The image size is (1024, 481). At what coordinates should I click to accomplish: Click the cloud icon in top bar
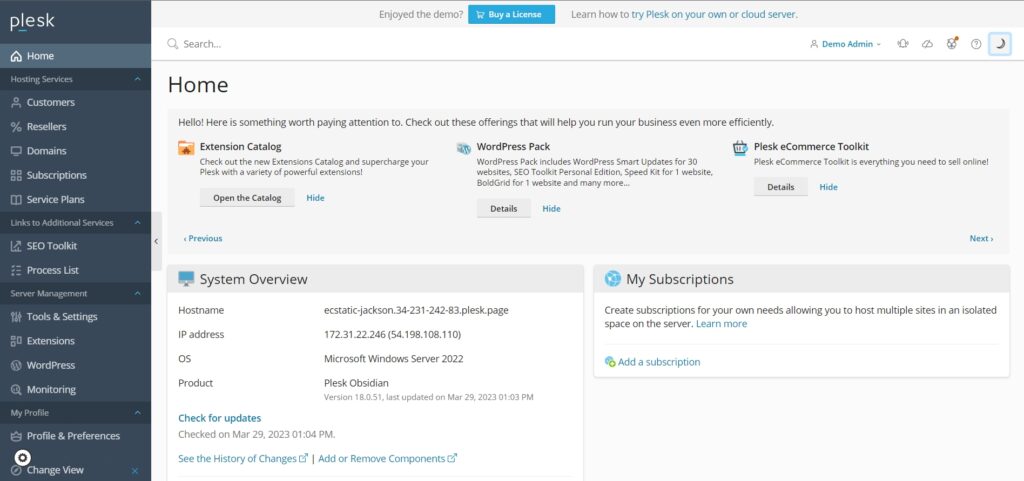pos(927,44)
